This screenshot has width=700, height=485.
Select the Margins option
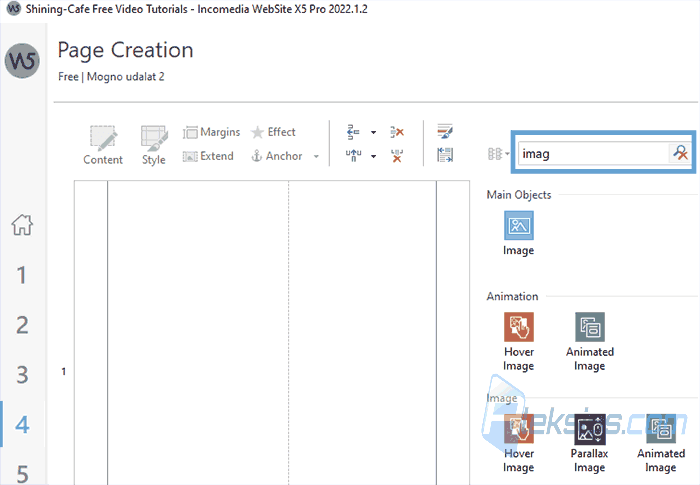[212, 132]
